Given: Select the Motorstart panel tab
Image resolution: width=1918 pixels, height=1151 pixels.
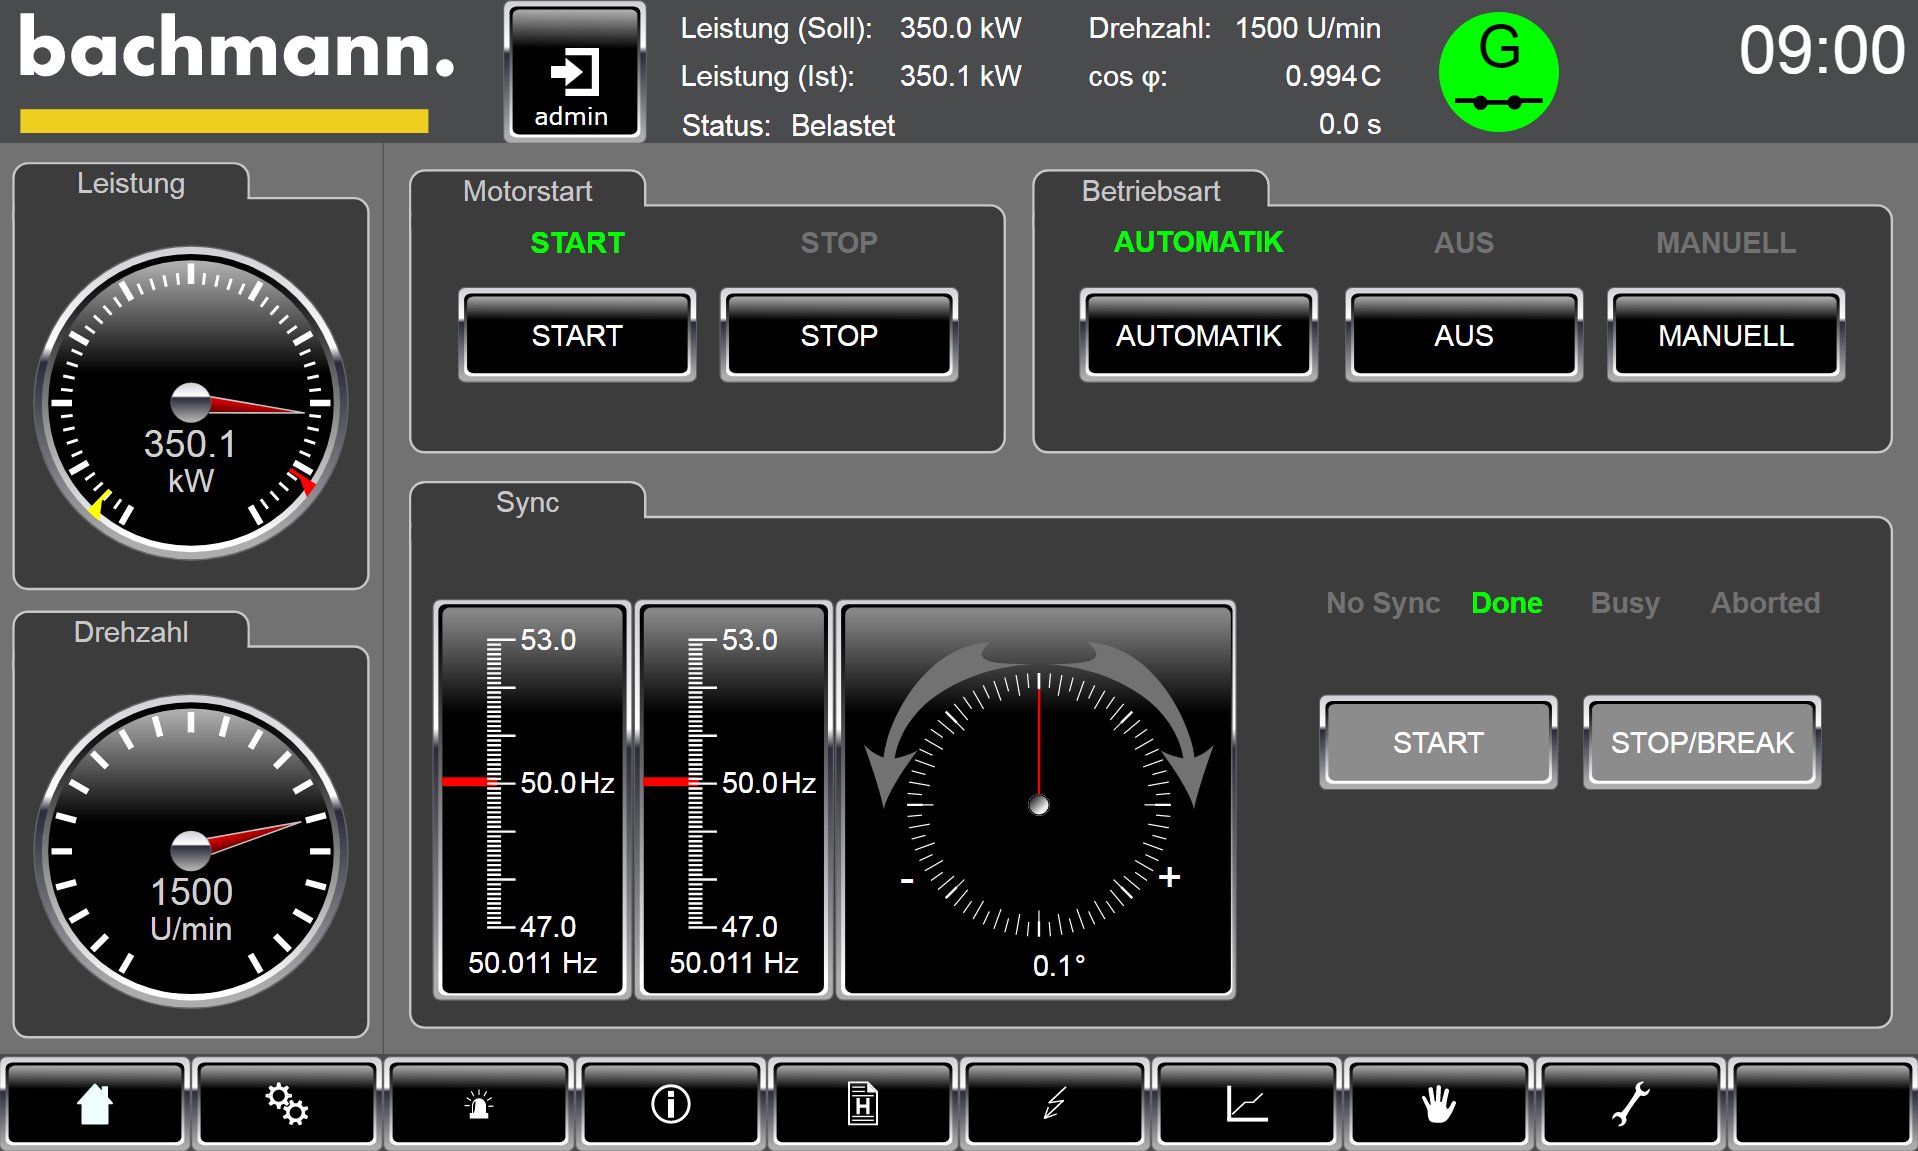Looking at the screenshot, I should point(527,191).
